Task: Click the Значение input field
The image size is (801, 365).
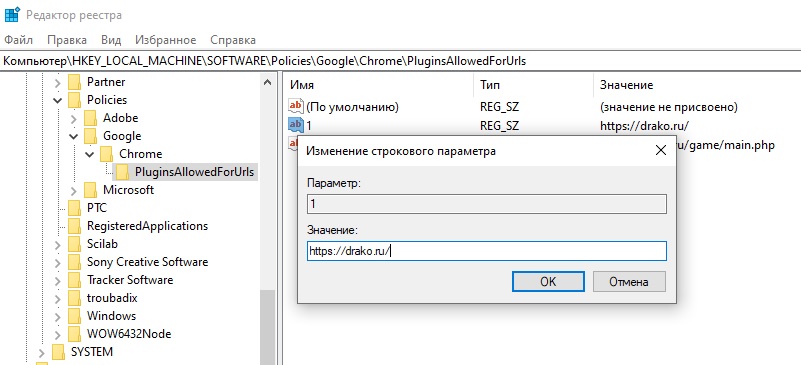Action: pyautogui.click(x=487, y=251)
